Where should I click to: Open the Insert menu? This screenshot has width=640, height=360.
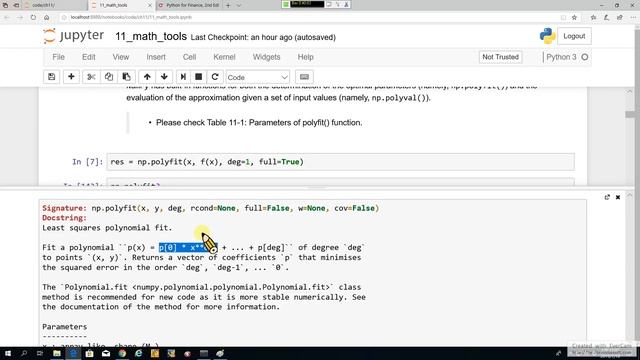(156, 57)
